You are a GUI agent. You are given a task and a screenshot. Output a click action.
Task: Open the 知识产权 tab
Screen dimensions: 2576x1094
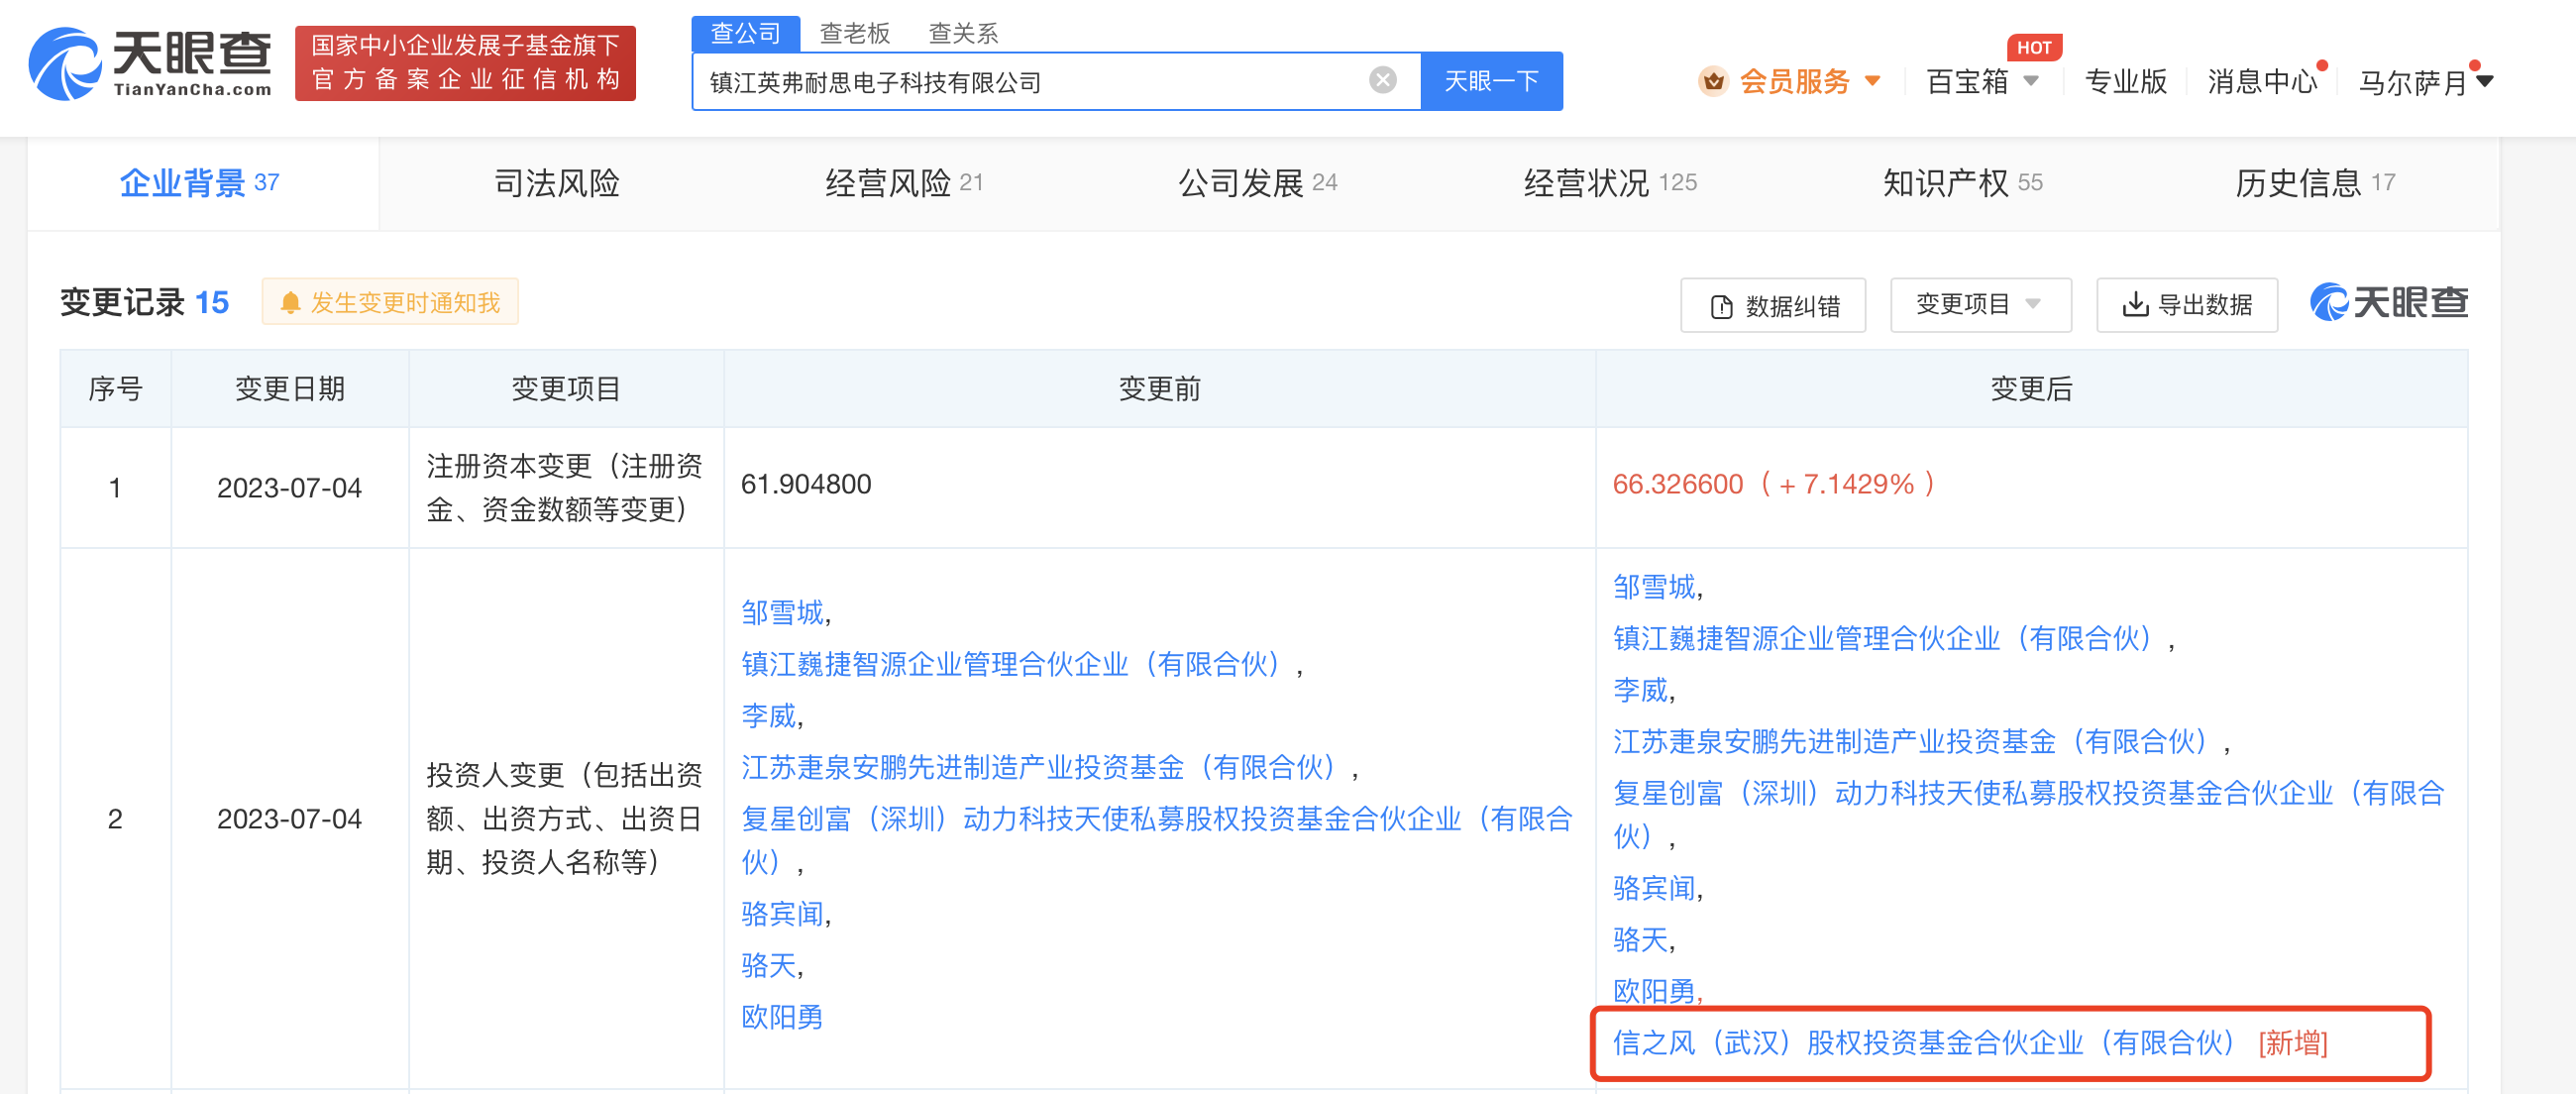[1962, 183]
